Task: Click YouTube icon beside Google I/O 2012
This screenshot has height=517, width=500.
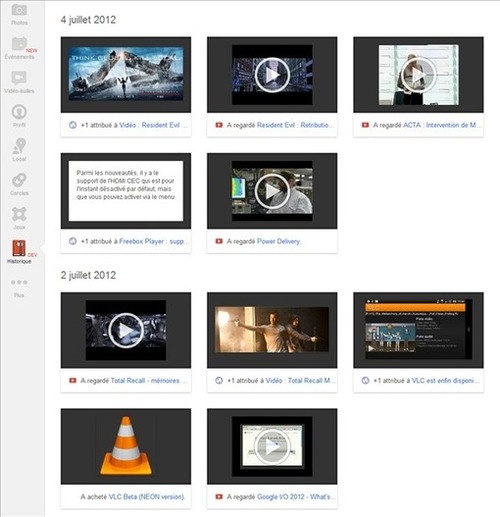Action: click(219, 497)
